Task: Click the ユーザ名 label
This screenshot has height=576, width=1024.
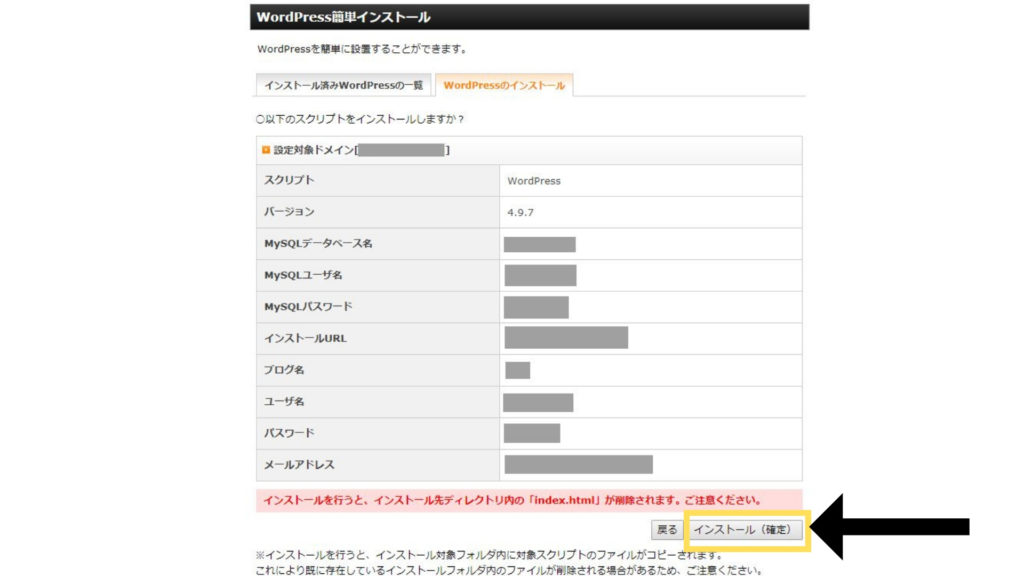Action: click(283, 401)
